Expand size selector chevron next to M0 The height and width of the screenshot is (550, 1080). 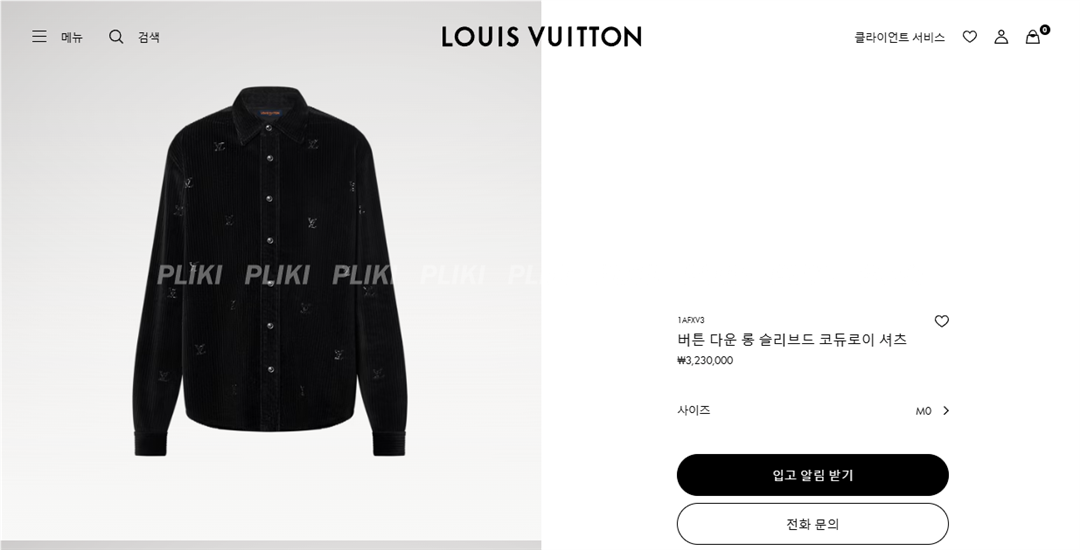[946, 411]
